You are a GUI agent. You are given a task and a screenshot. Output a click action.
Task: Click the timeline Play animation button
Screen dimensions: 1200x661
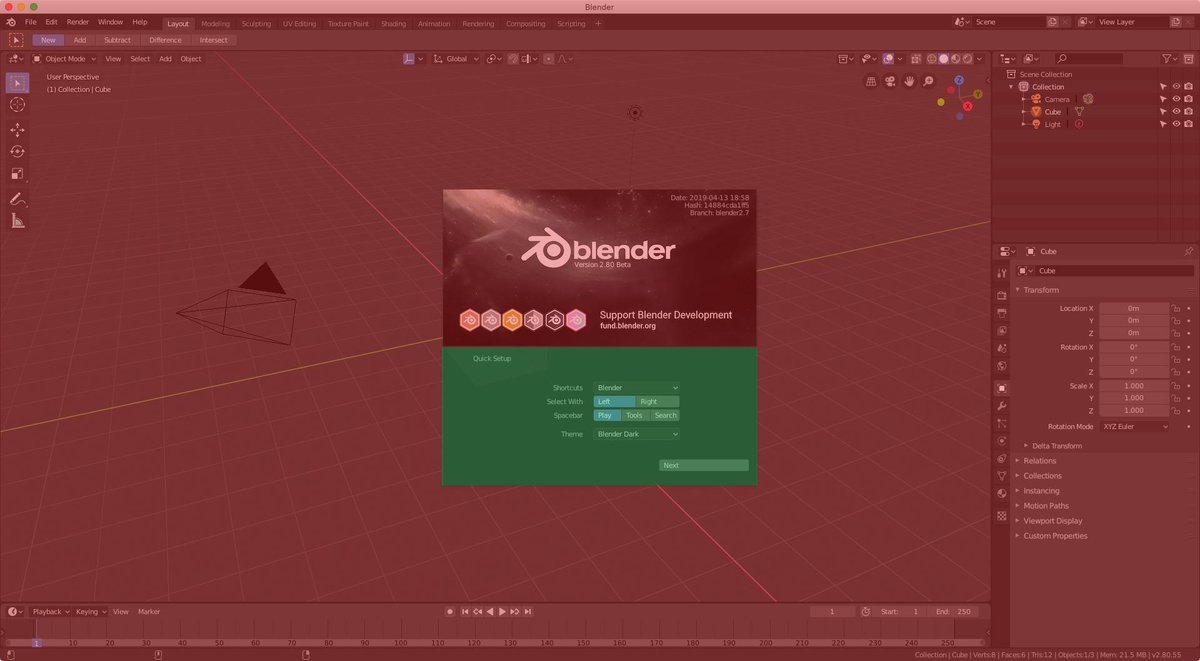coord(502,611)
